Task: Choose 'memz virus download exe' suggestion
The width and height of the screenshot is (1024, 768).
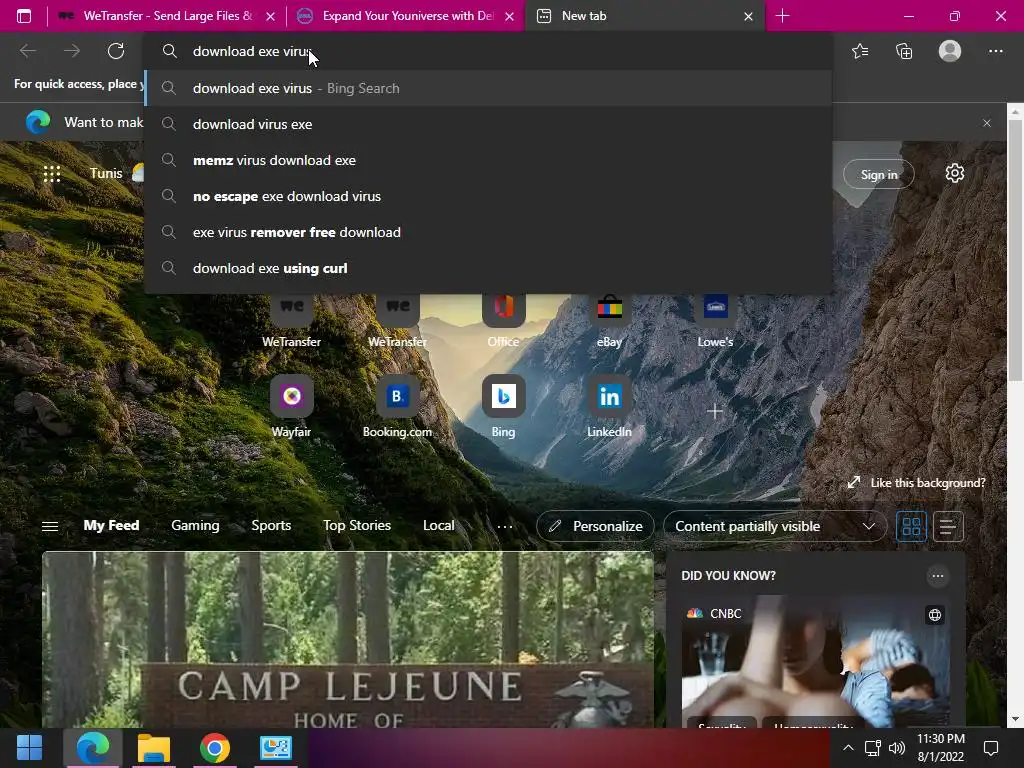Action: (488, 160)
